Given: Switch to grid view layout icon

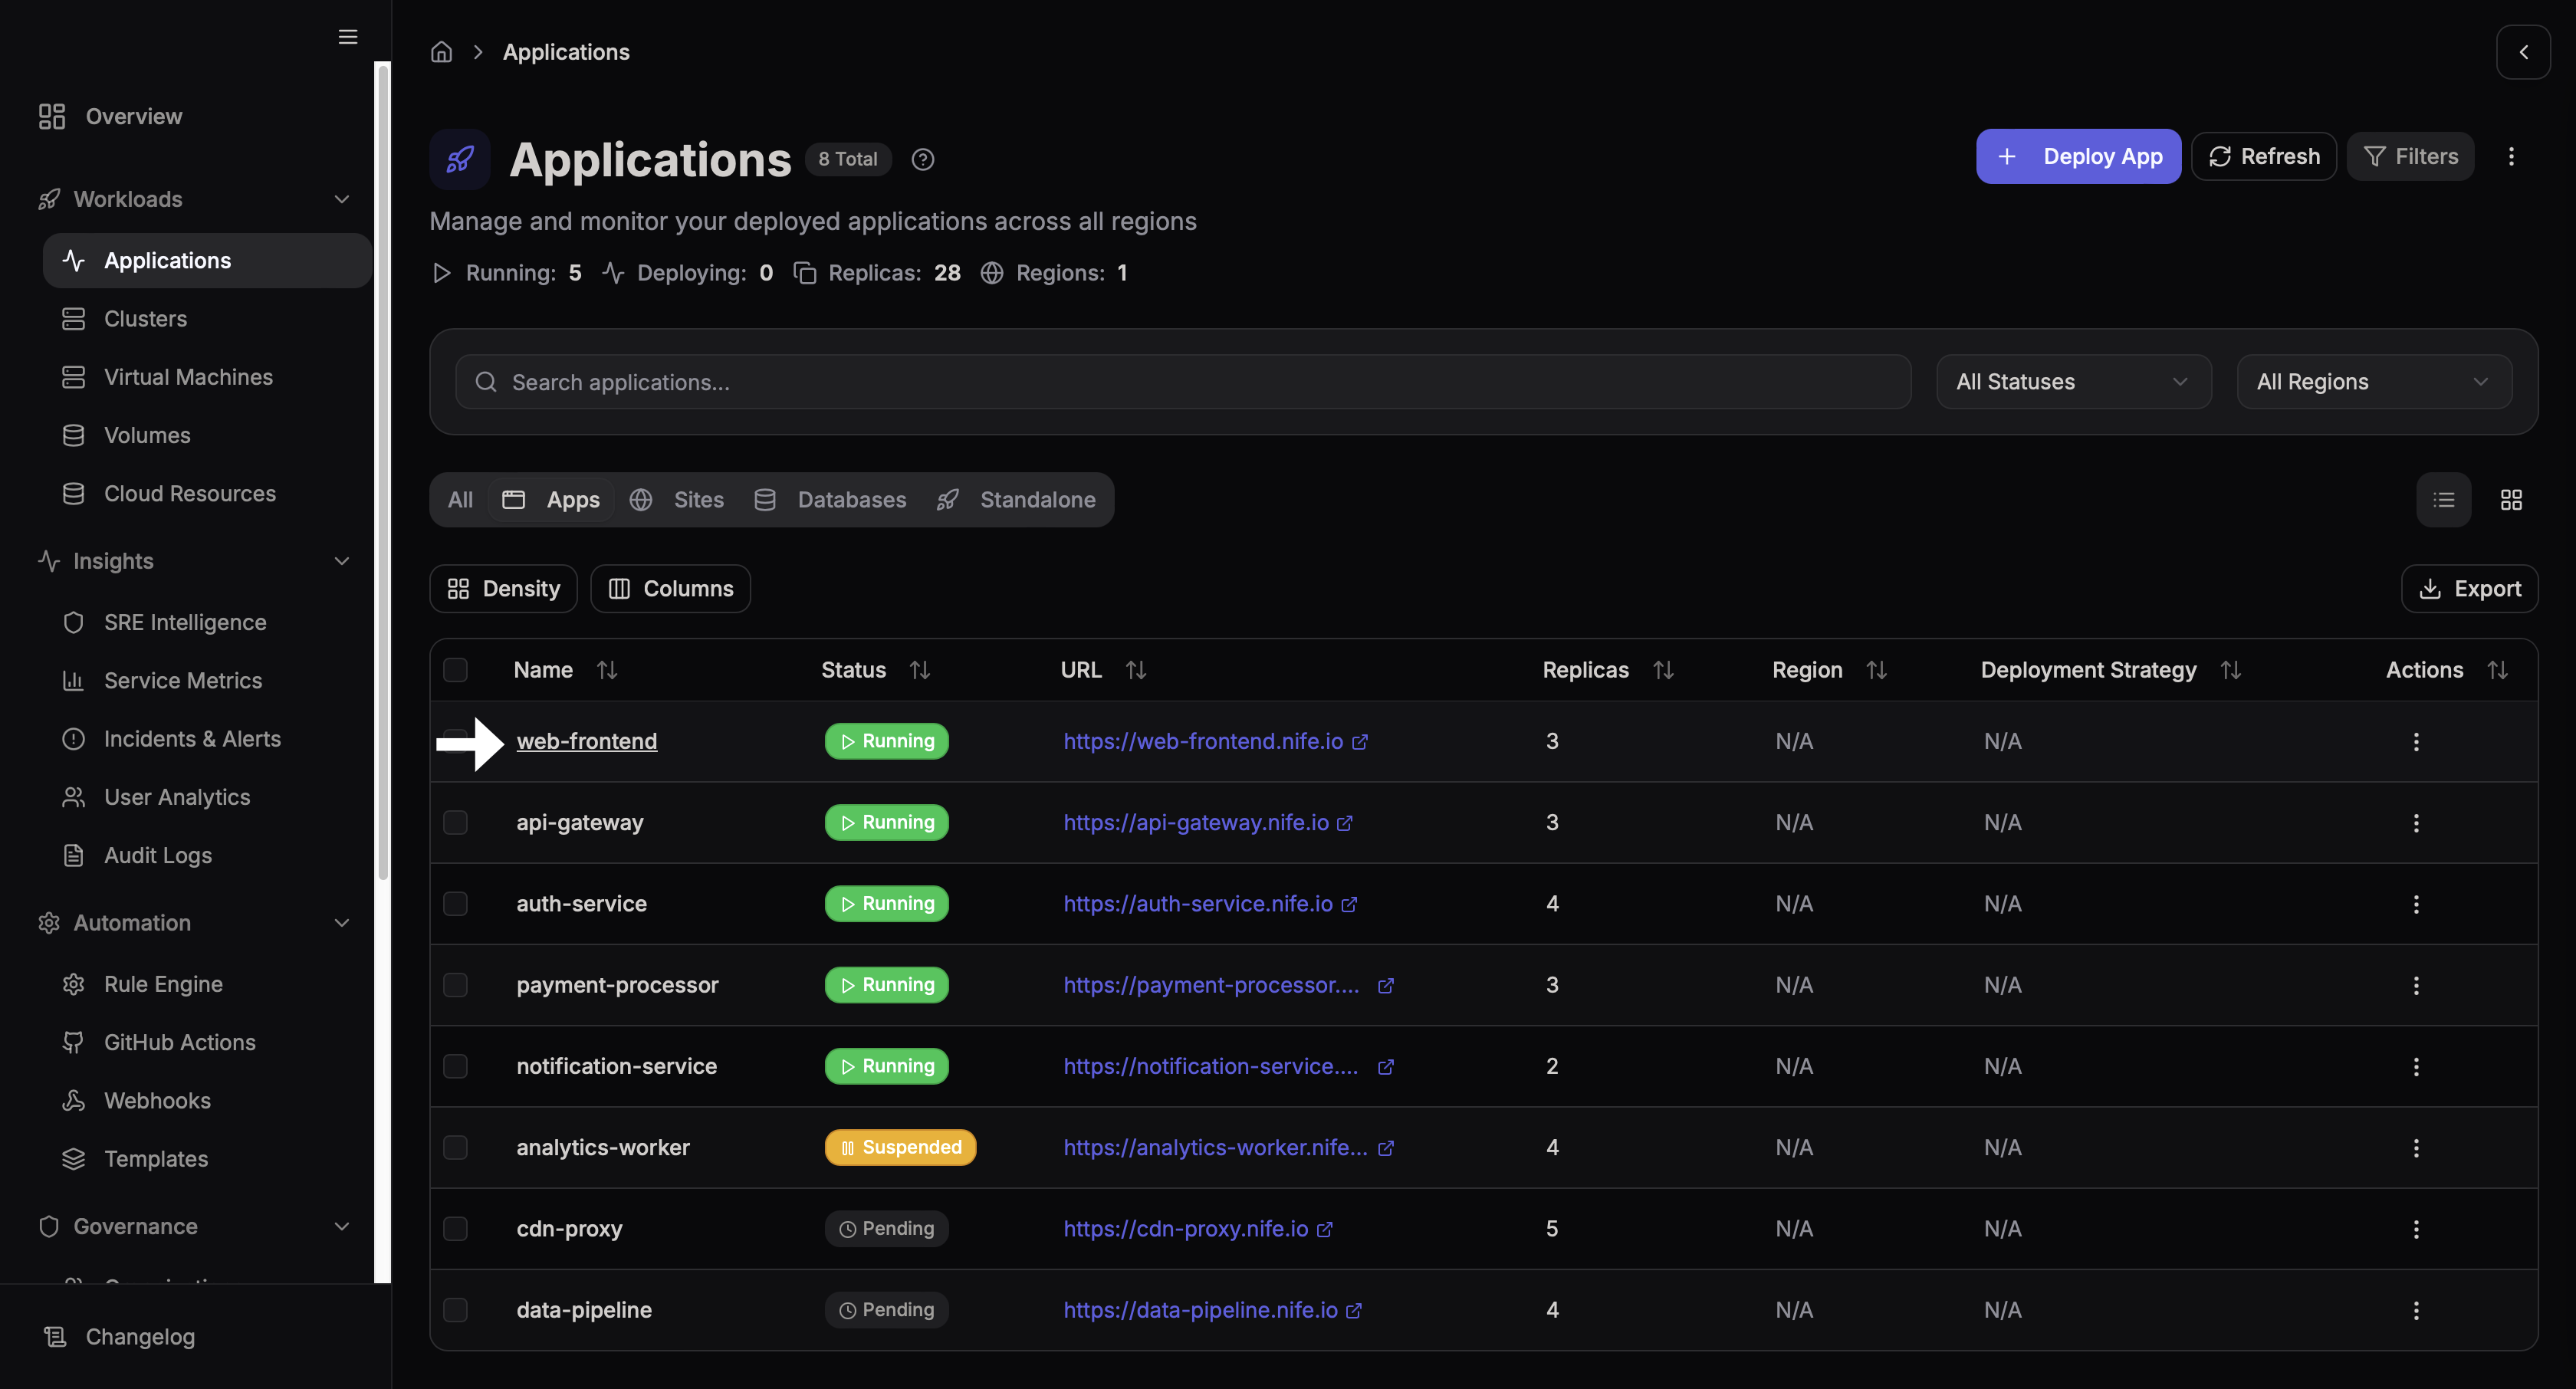Looking at the screenshot, I should [2511, 500].
